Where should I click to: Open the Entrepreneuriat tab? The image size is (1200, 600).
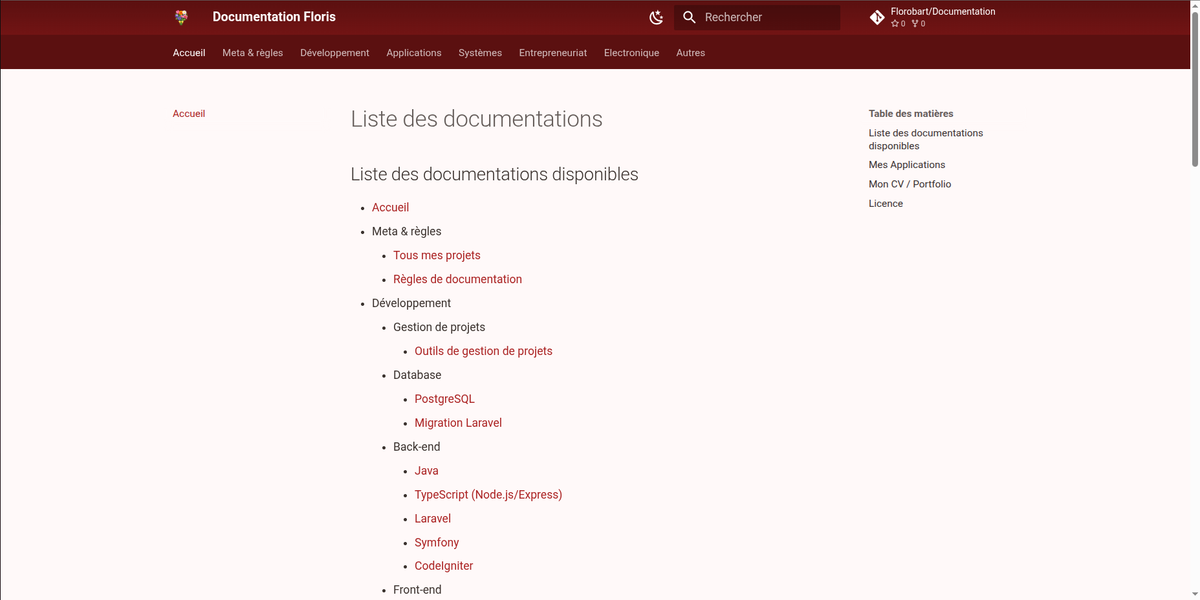coord(553,53)
